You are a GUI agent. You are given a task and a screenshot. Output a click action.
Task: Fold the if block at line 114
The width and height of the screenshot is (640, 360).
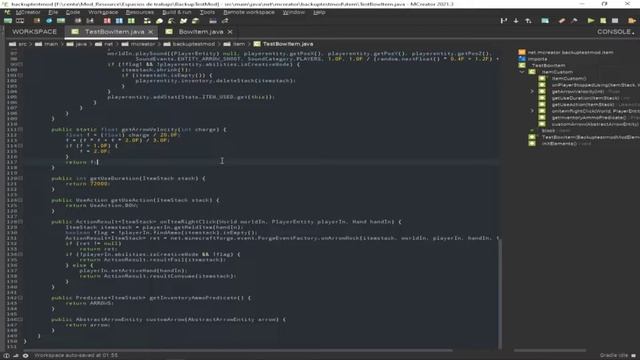point(20,146)
